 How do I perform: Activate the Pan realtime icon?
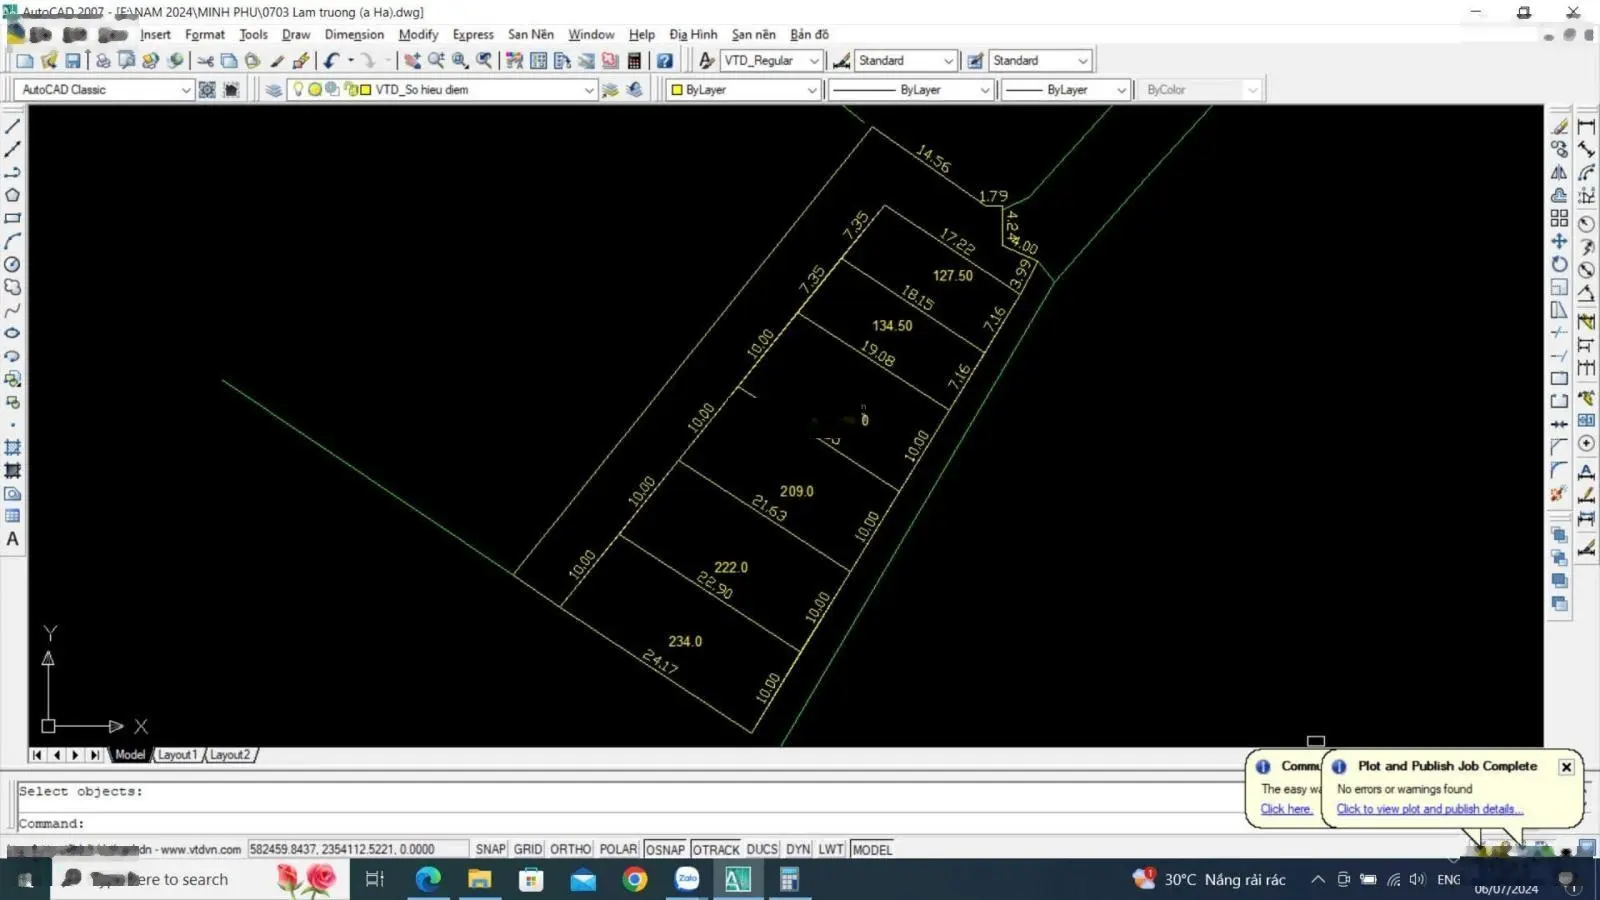tap(412, 61)
